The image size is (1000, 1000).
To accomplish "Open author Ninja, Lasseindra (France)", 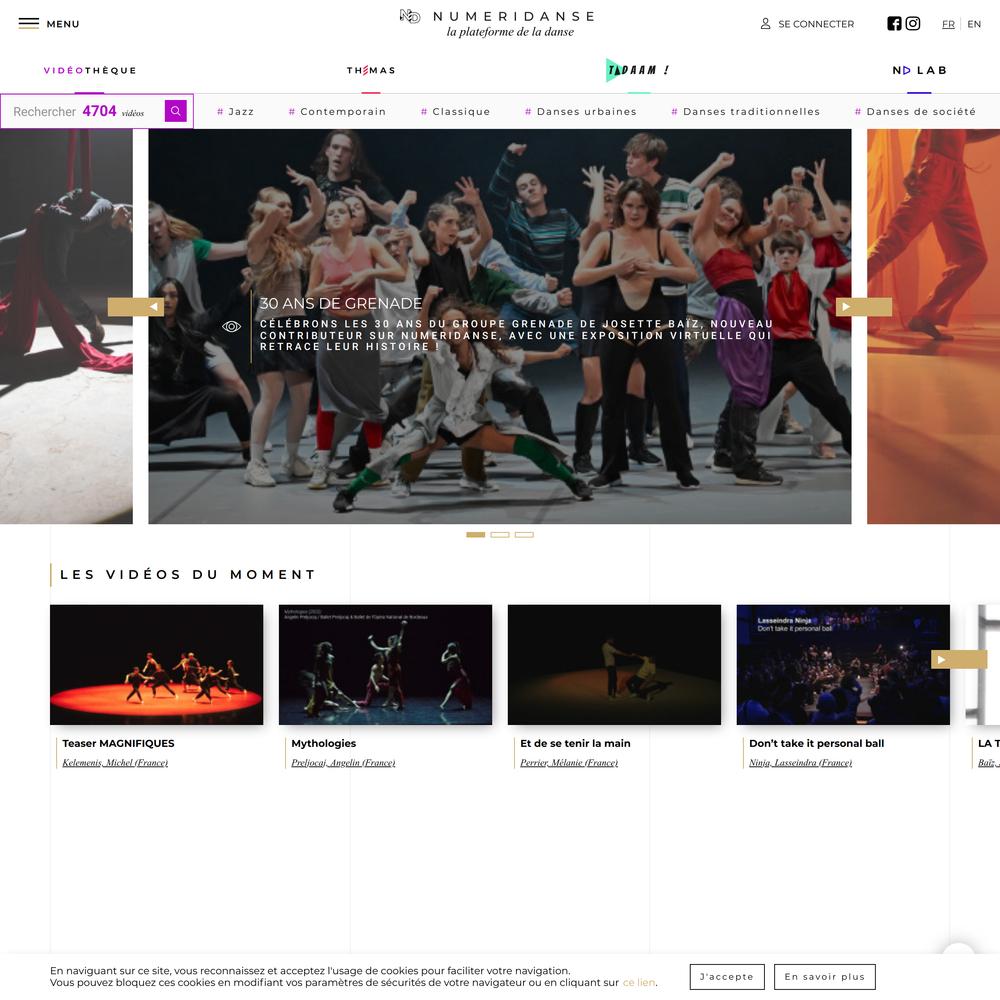I will pyautogui.click(x=800, y=762).
